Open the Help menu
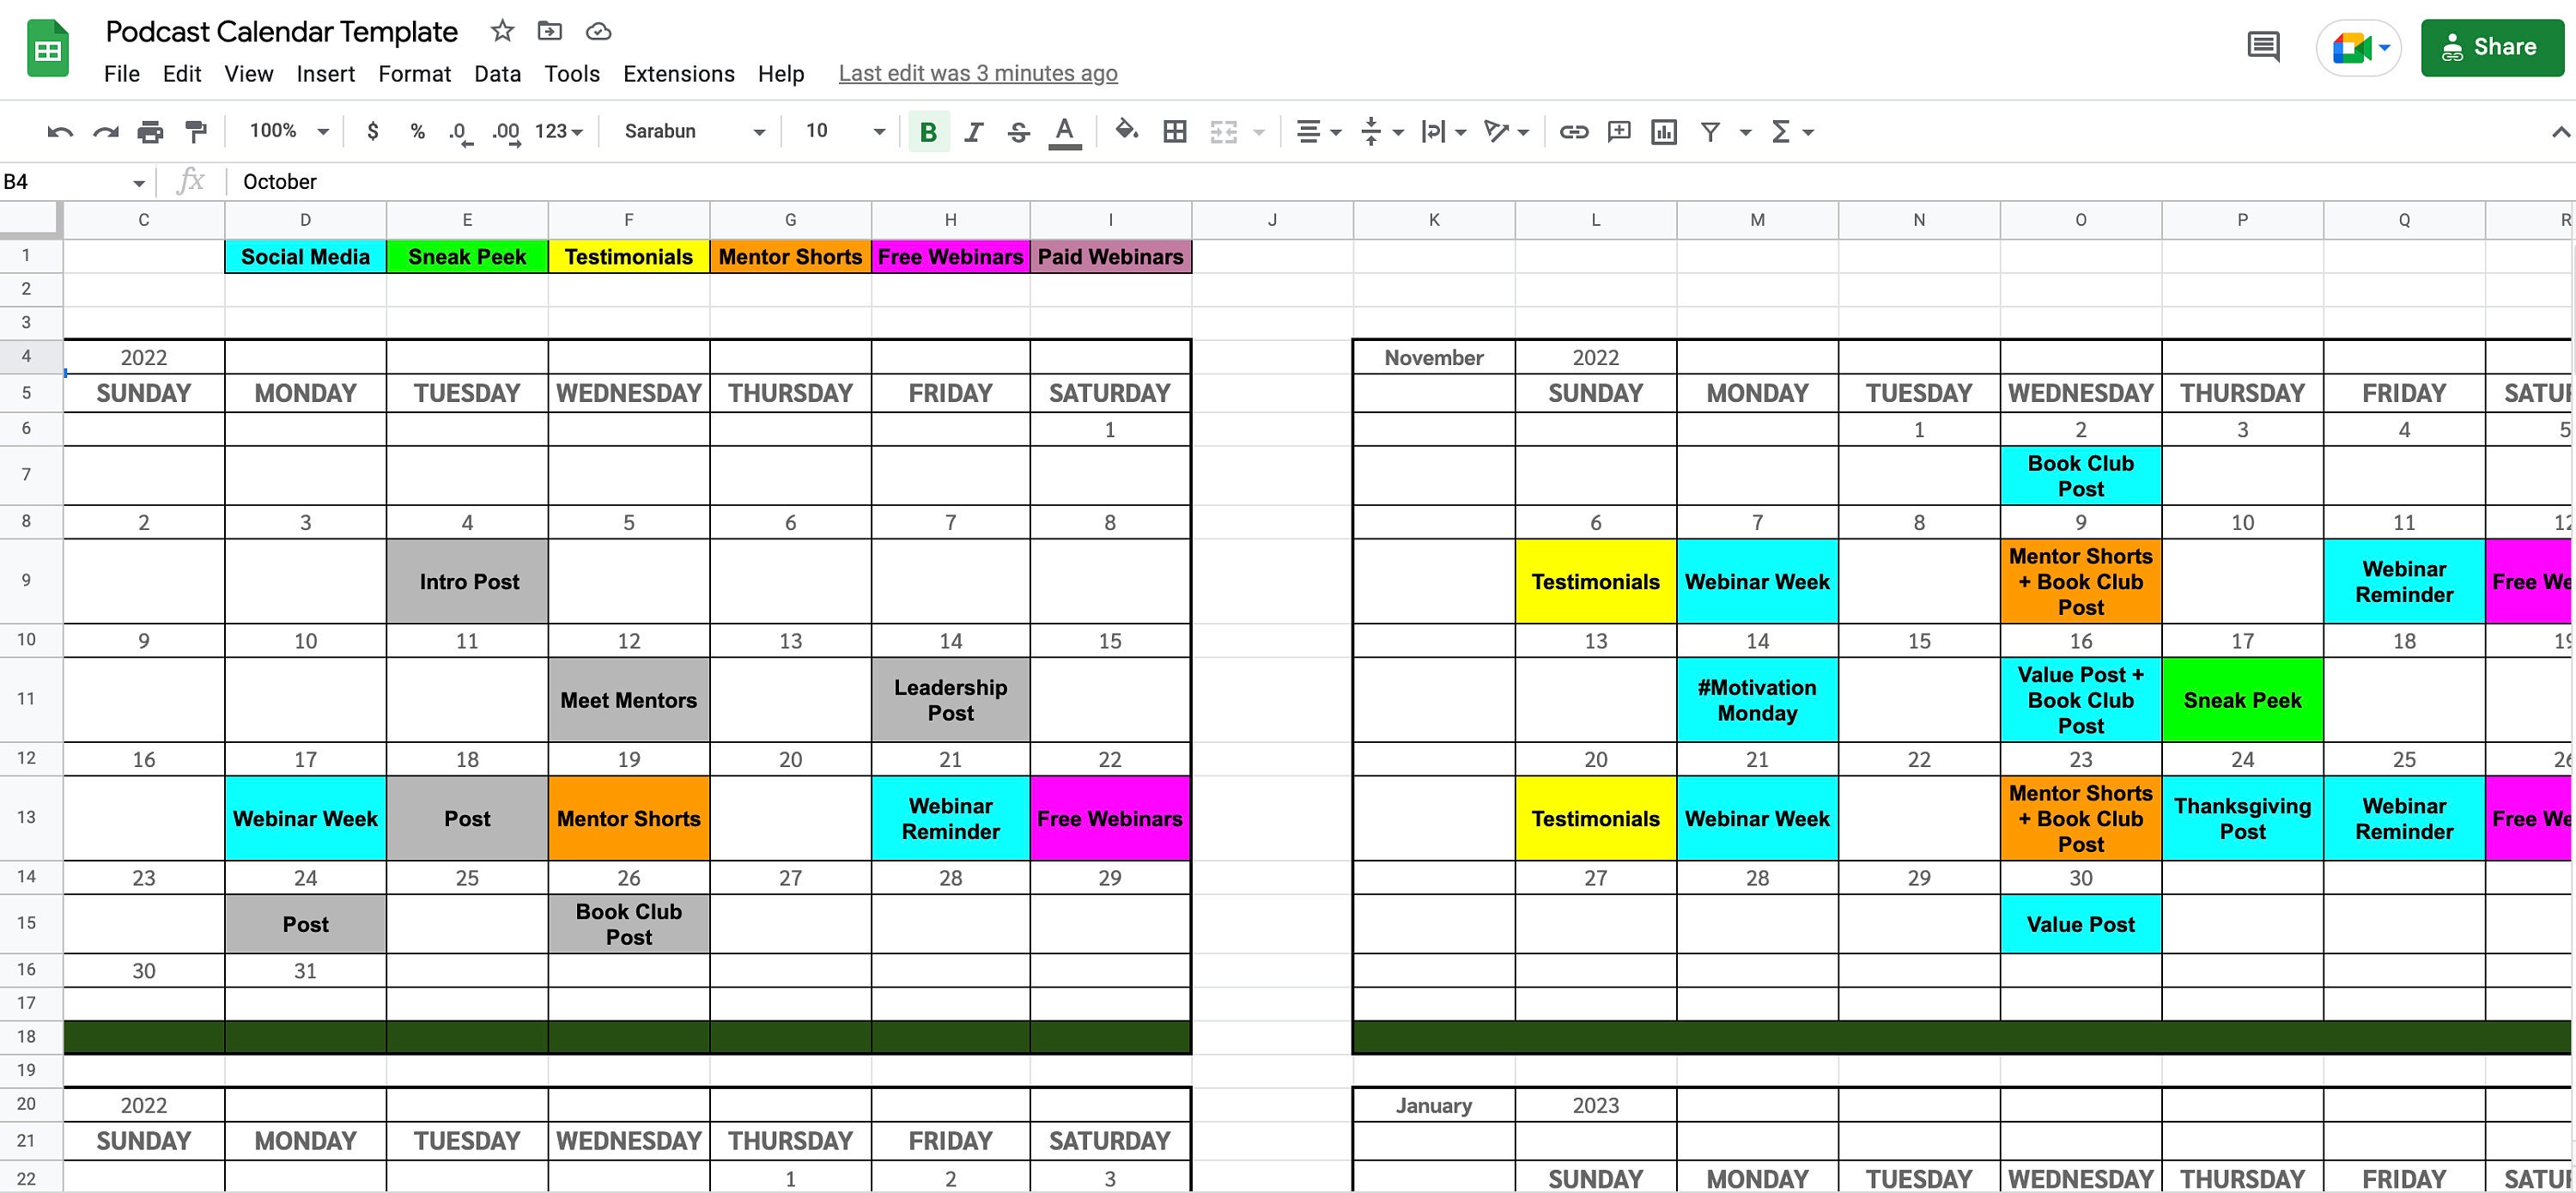 (x=781, y=74)
